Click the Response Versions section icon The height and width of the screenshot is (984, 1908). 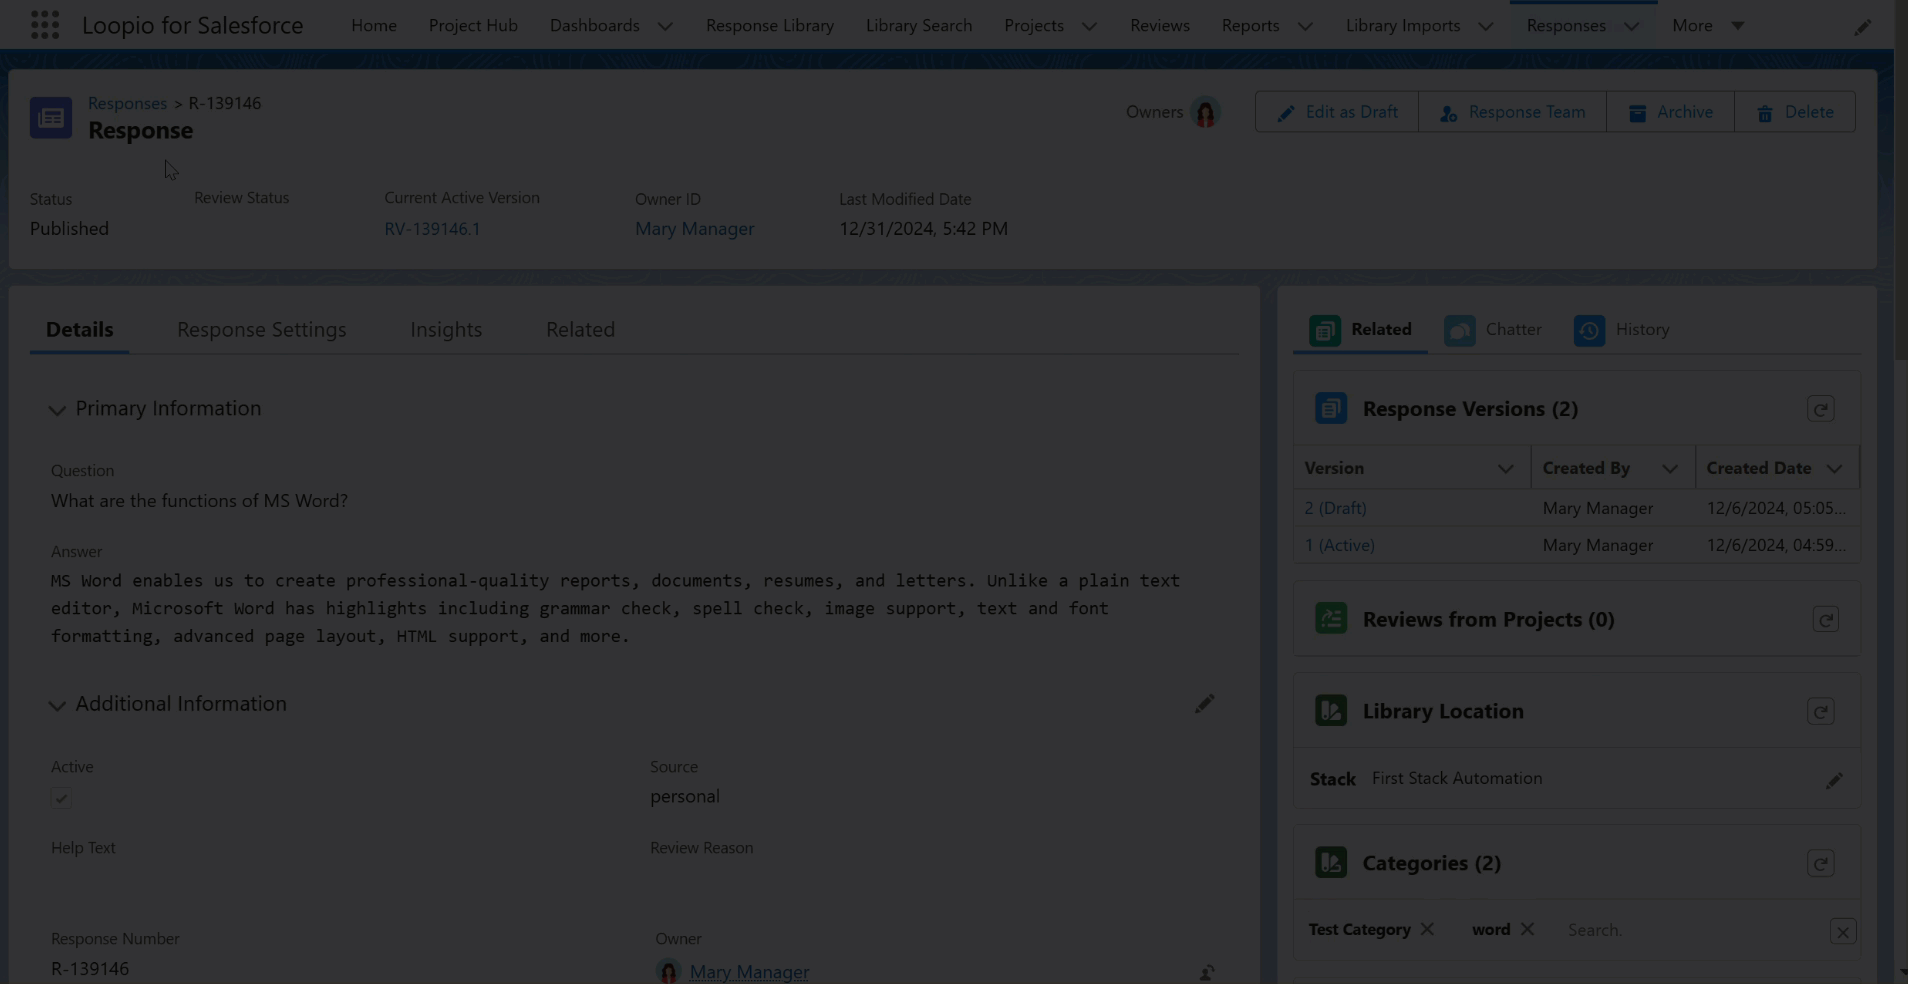(x=1331, y=408)
